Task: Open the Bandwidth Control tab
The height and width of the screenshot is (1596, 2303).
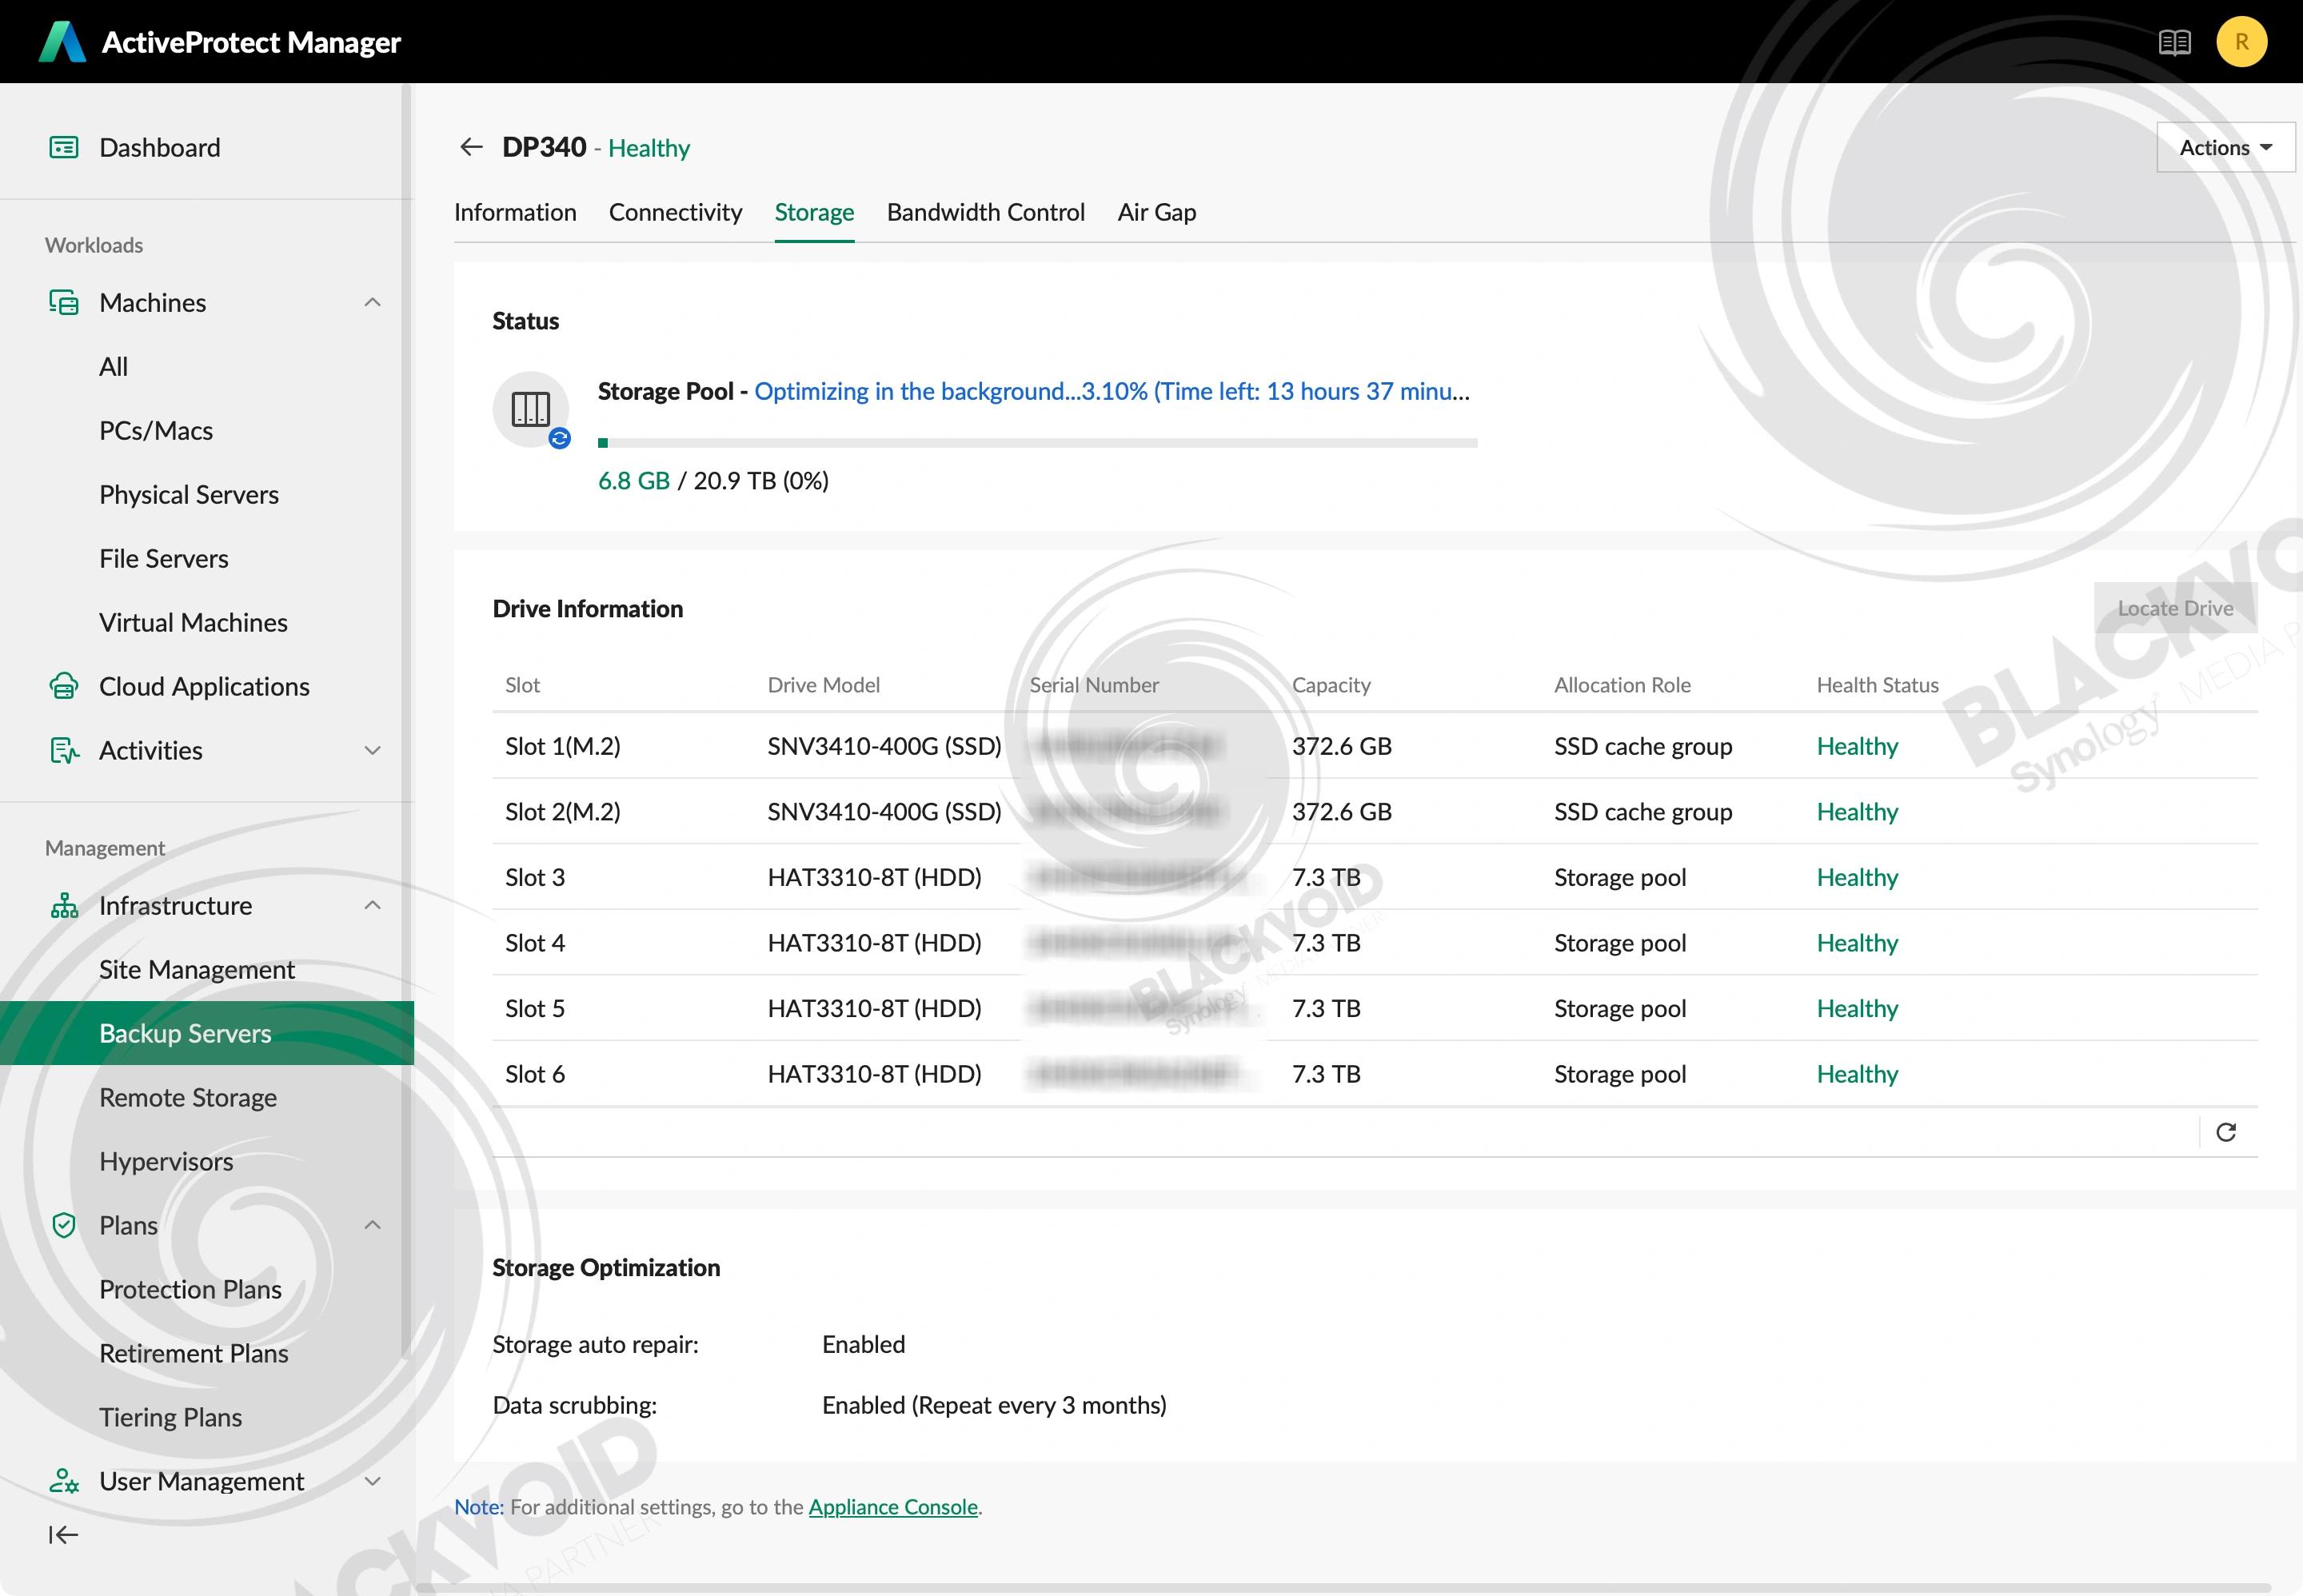Action: [x=986, y=213]
